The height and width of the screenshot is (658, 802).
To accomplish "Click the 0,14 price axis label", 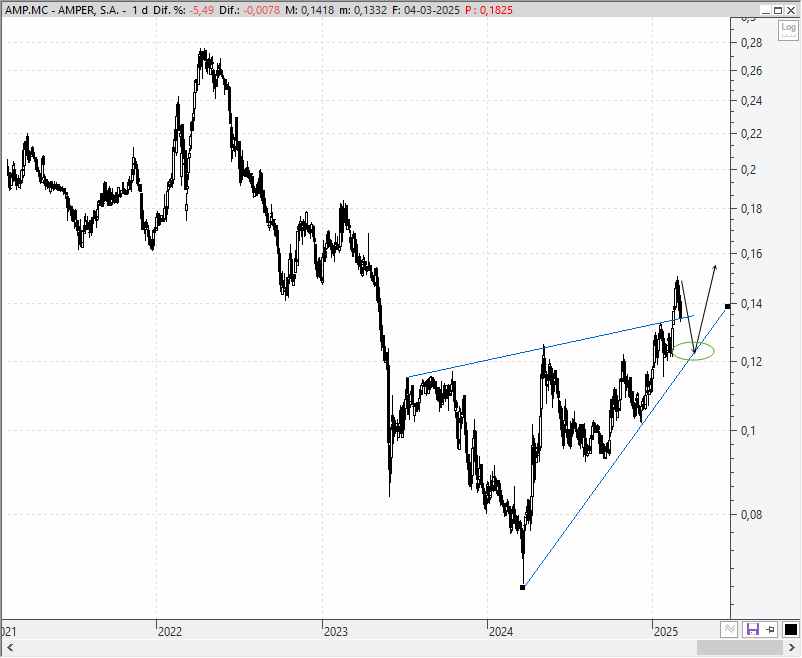I will click(751, 304).
